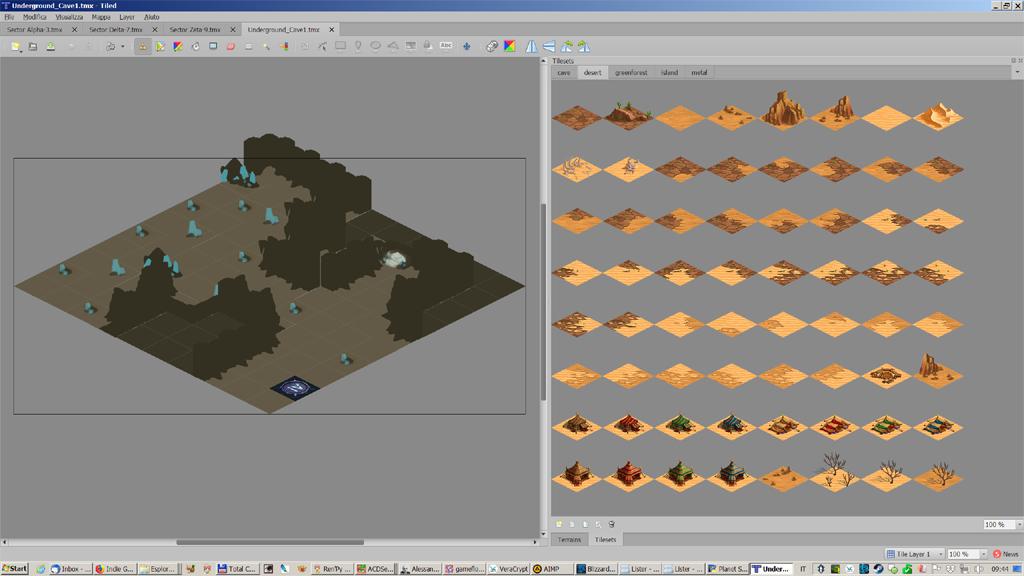Open the Visualizza menu

pos(69,17)
